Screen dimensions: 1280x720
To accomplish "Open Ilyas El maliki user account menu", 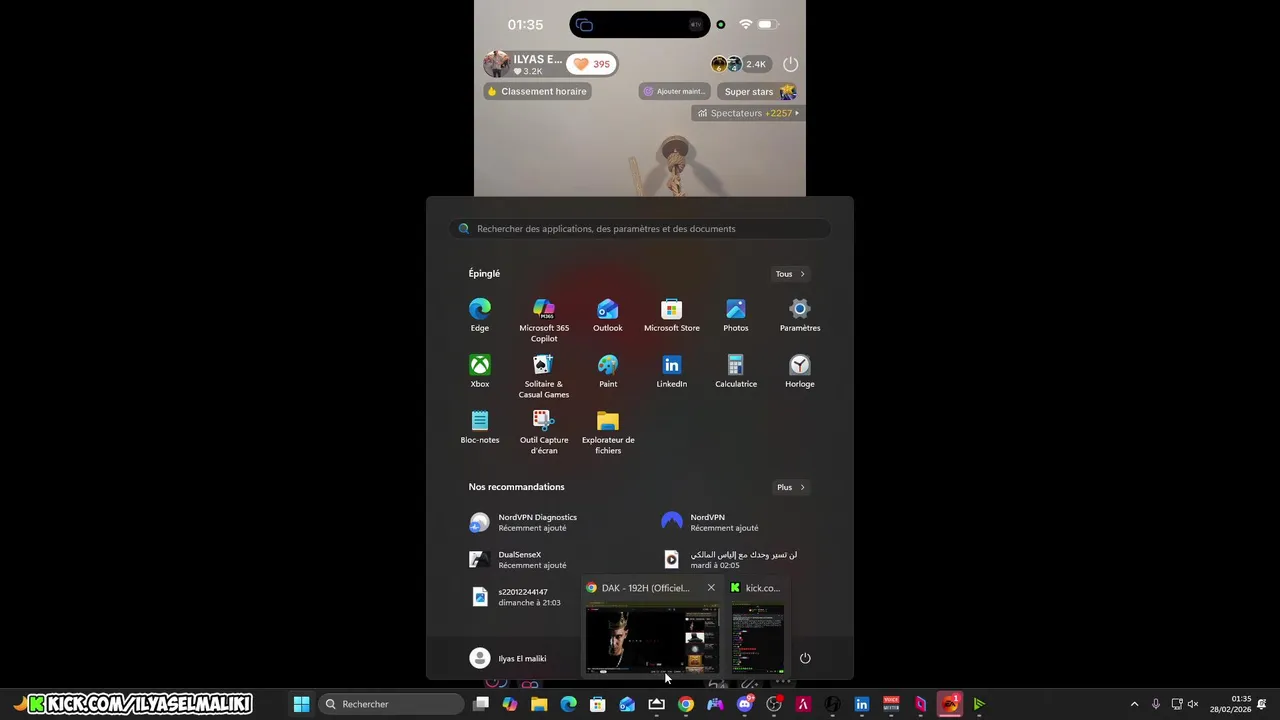I will 508,658.
